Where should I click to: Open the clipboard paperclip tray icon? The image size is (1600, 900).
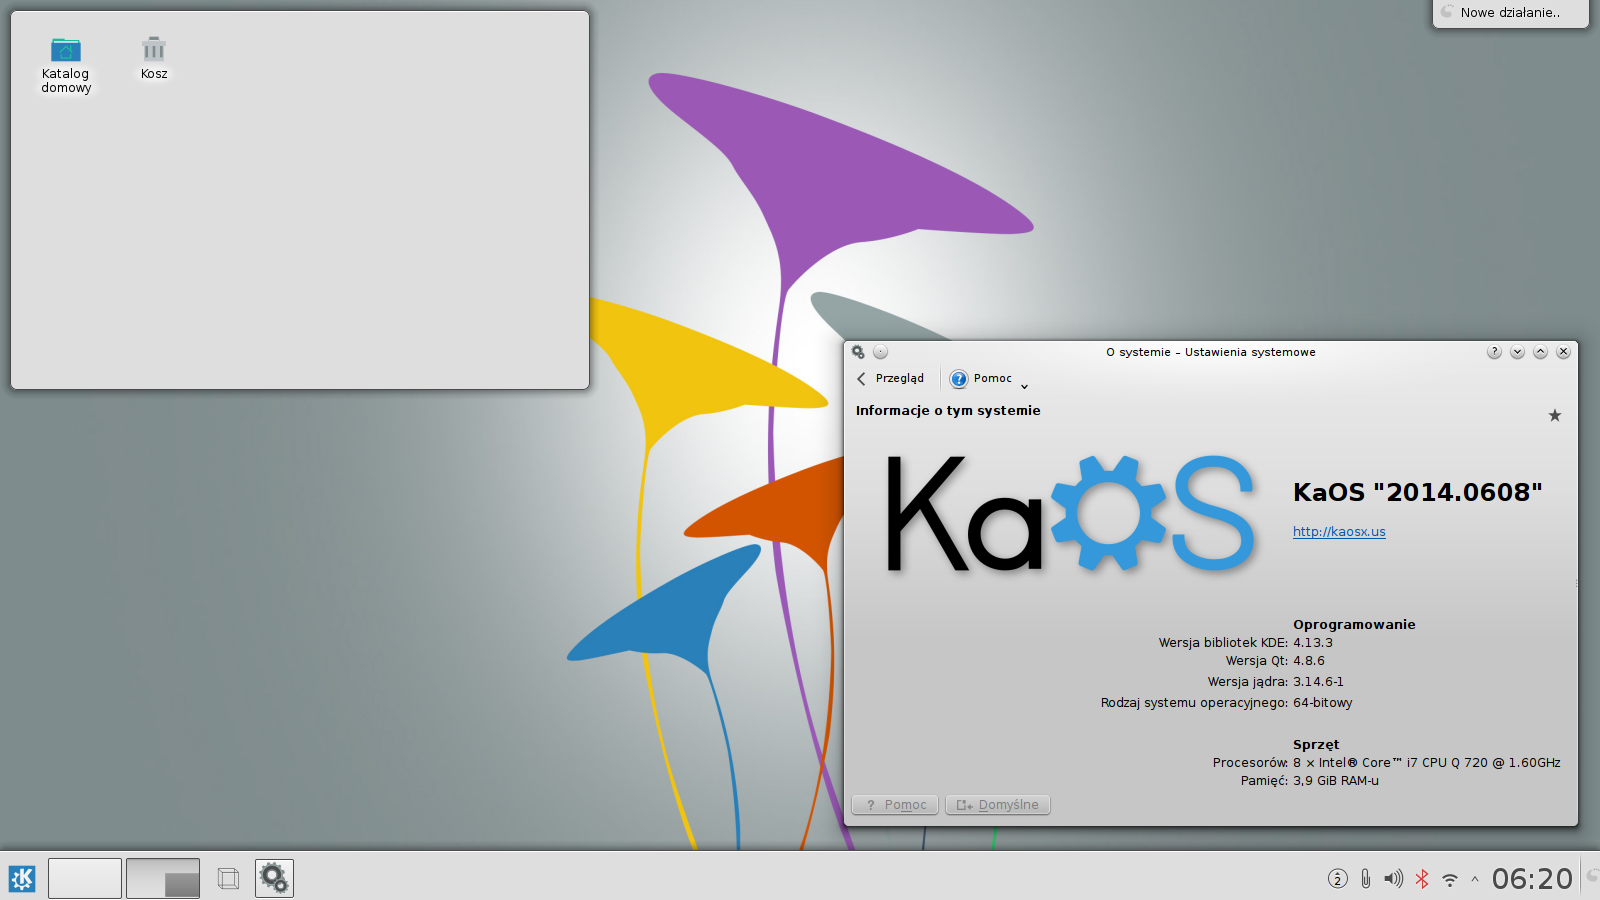pyautogui.click(x=1365, y=879)
